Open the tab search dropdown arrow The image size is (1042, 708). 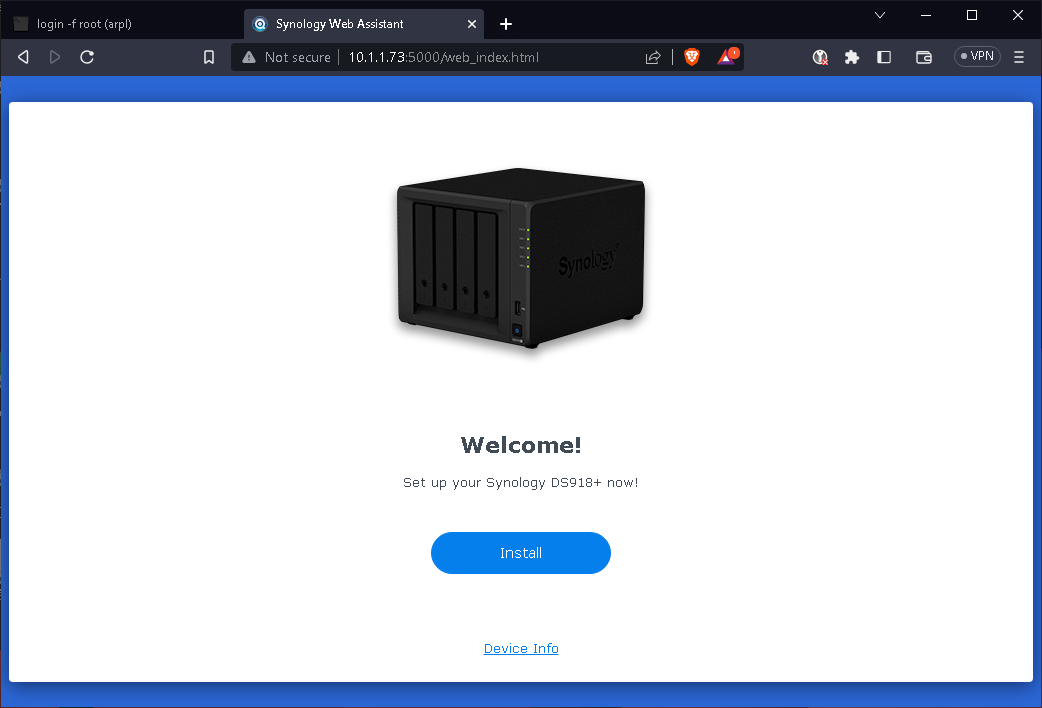click(x=880, y=15)
